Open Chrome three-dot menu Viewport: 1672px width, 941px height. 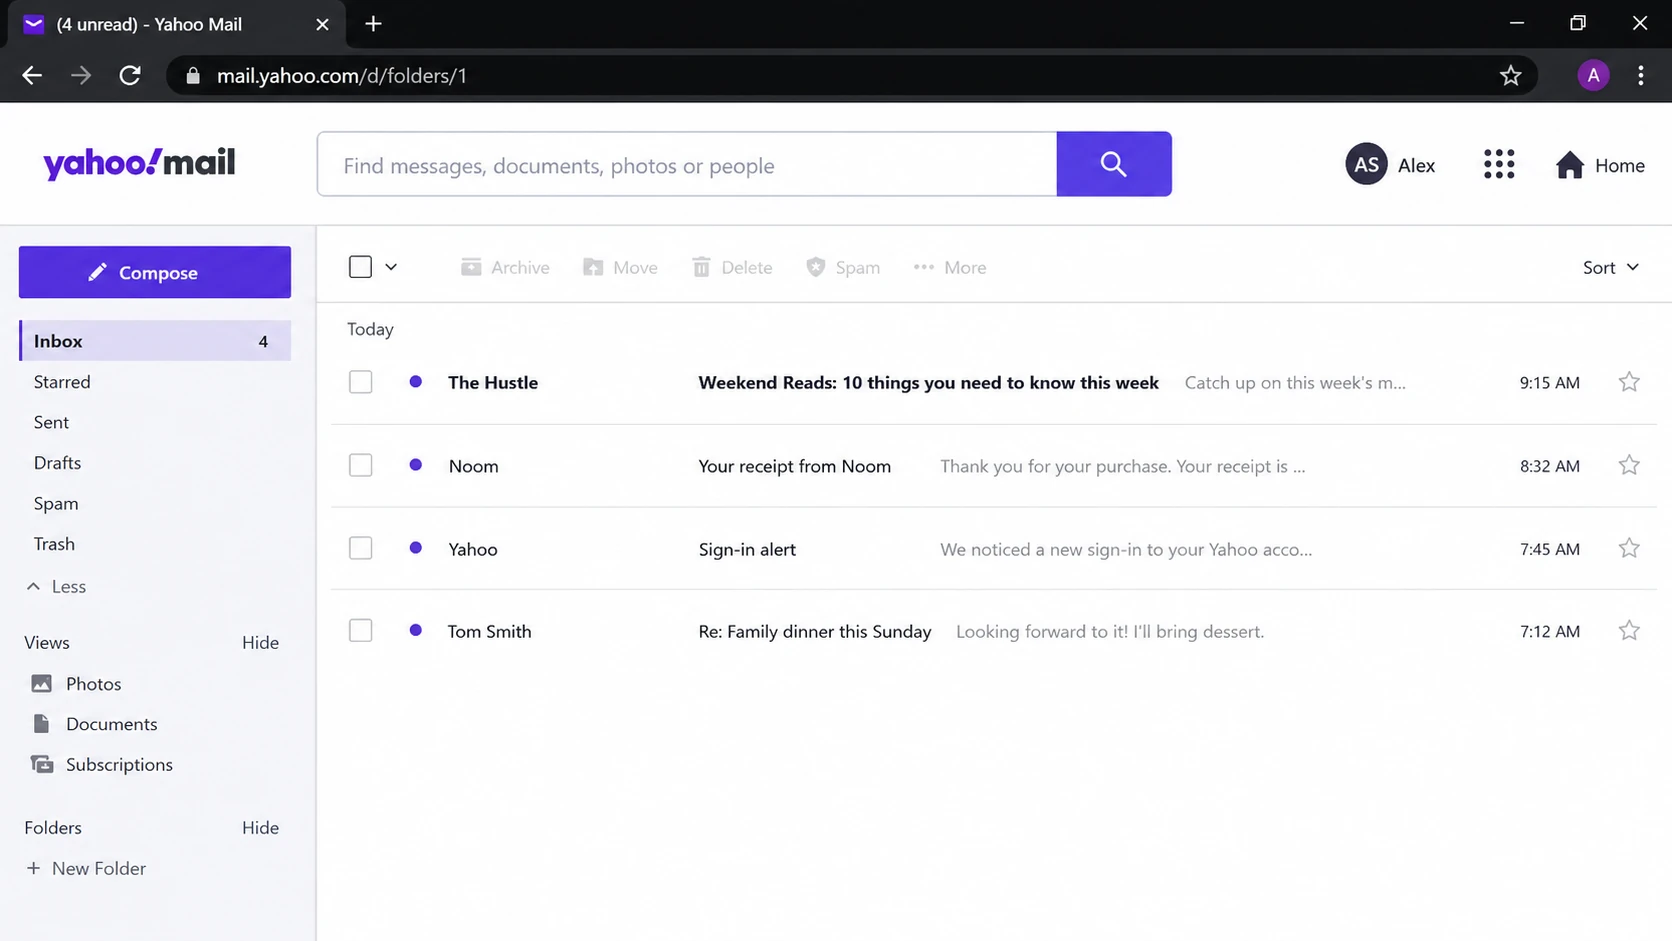1641,75
